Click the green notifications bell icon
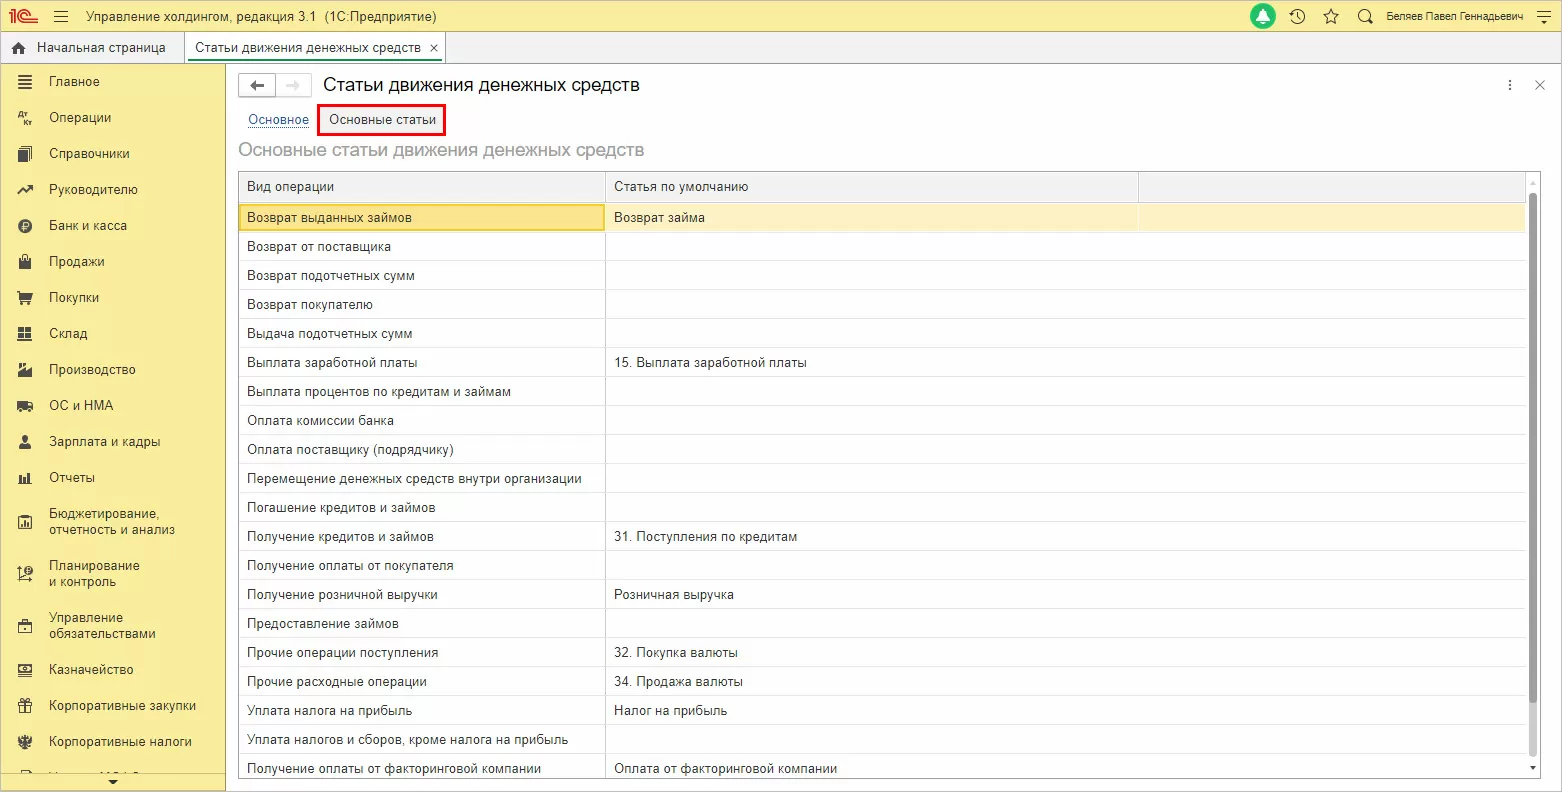The width and height of the screenshot is (1562, 792). point(1263,17)
